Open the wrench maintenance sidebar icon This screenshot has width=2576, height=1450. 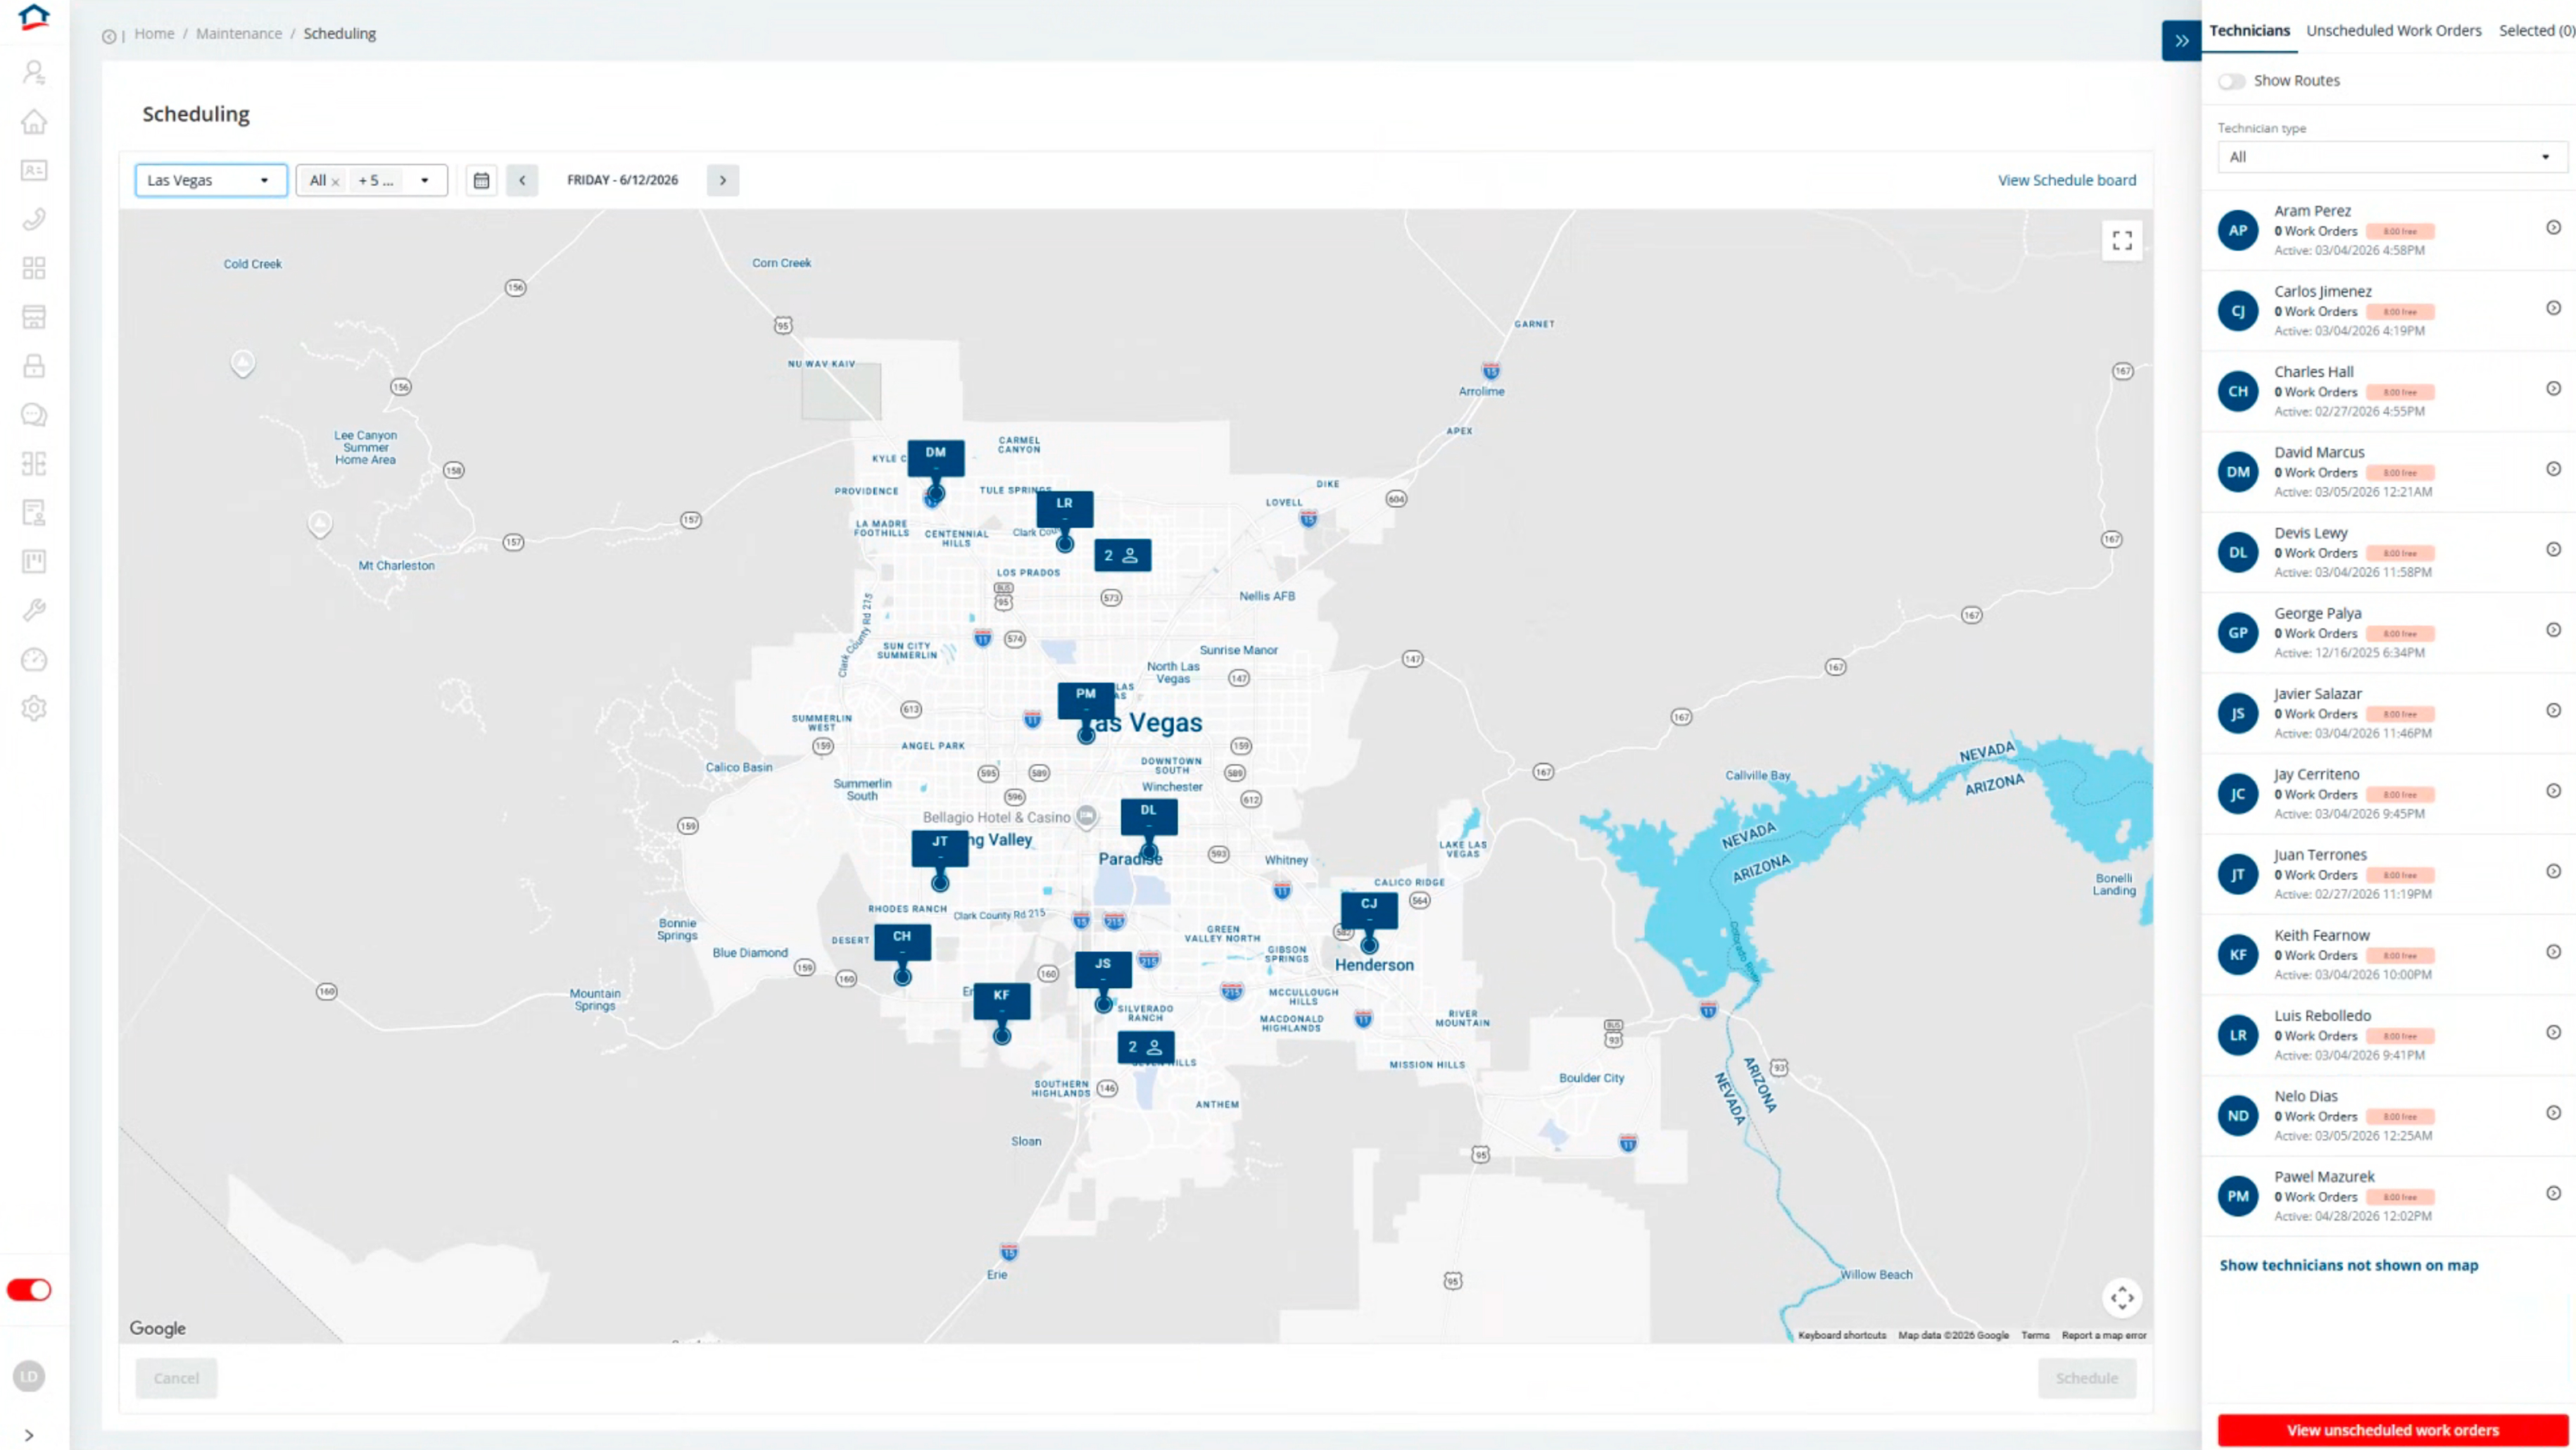click(34, 611)
